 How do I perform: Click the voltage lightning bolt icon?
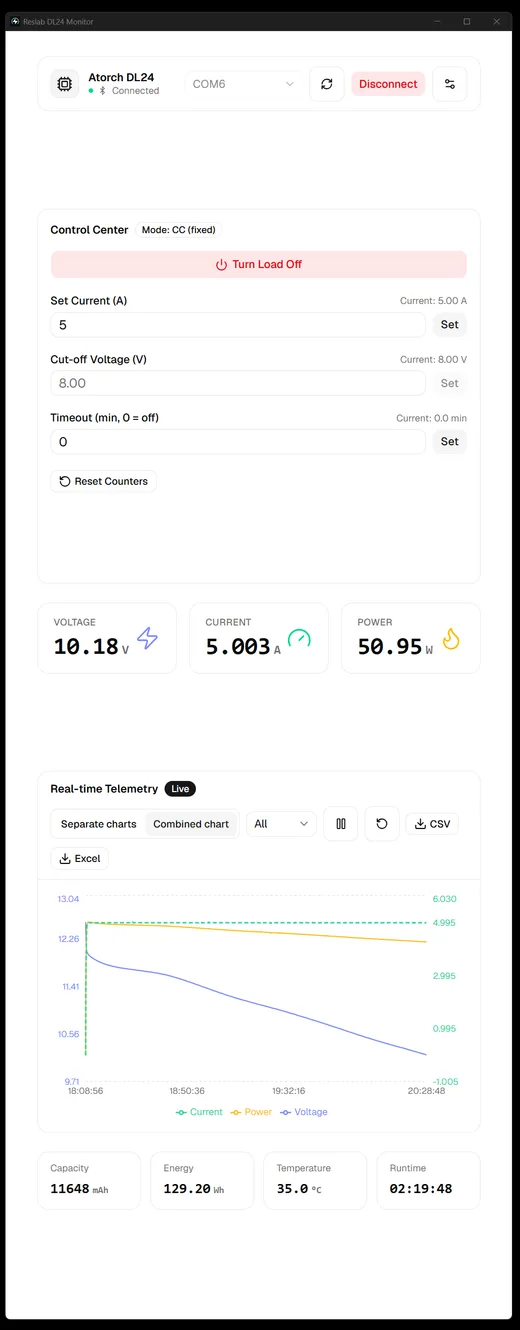click(148, 638)
